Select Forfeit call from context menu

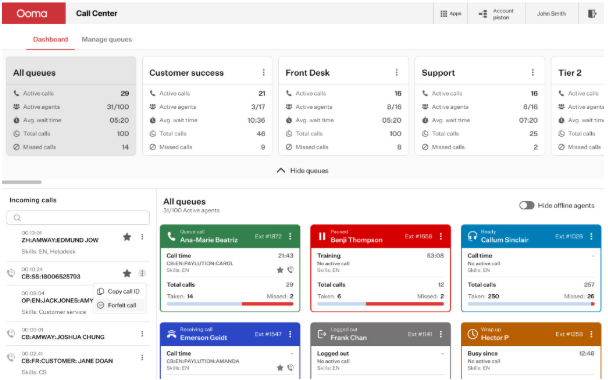[118, 305]
